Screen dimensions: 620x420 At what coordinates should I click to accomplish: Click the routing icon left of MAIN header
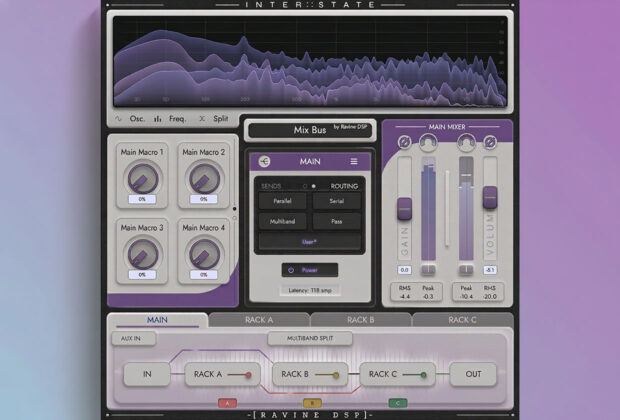pos(265,161)
